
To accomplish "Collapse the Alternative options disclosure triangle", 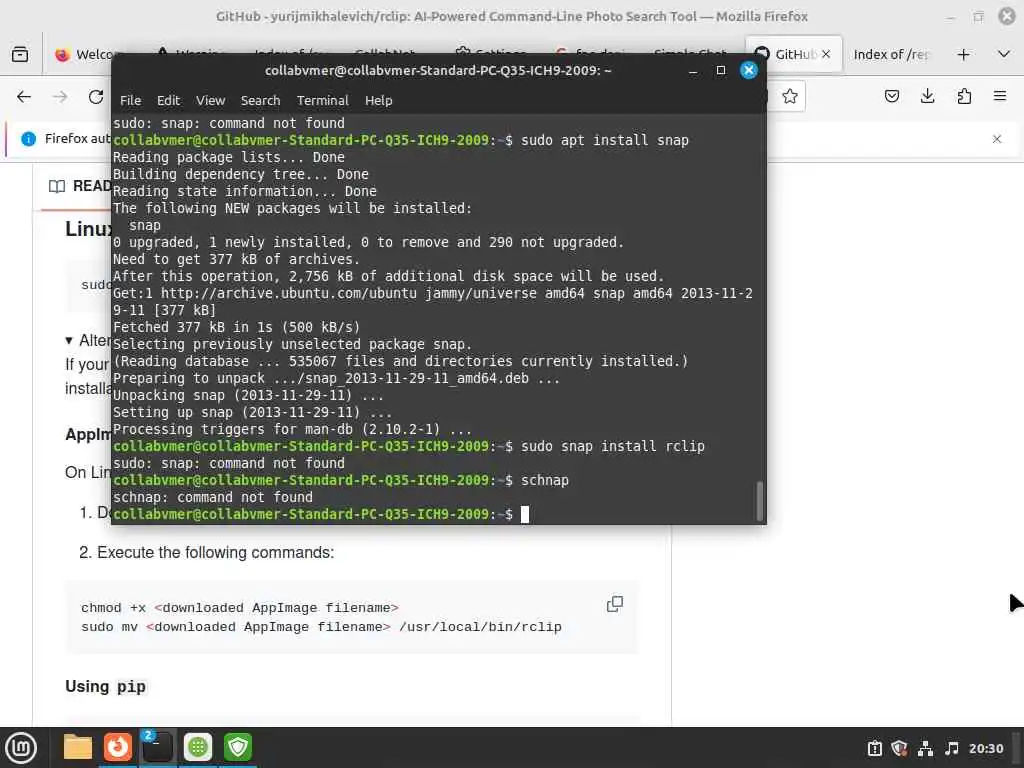I will coord(69,340).
